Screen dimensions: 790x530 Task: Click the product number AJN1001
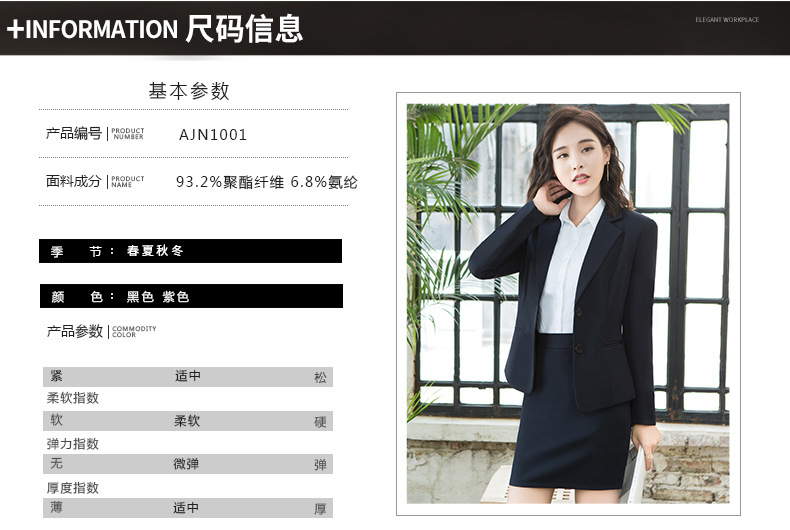tap(213, 135)
